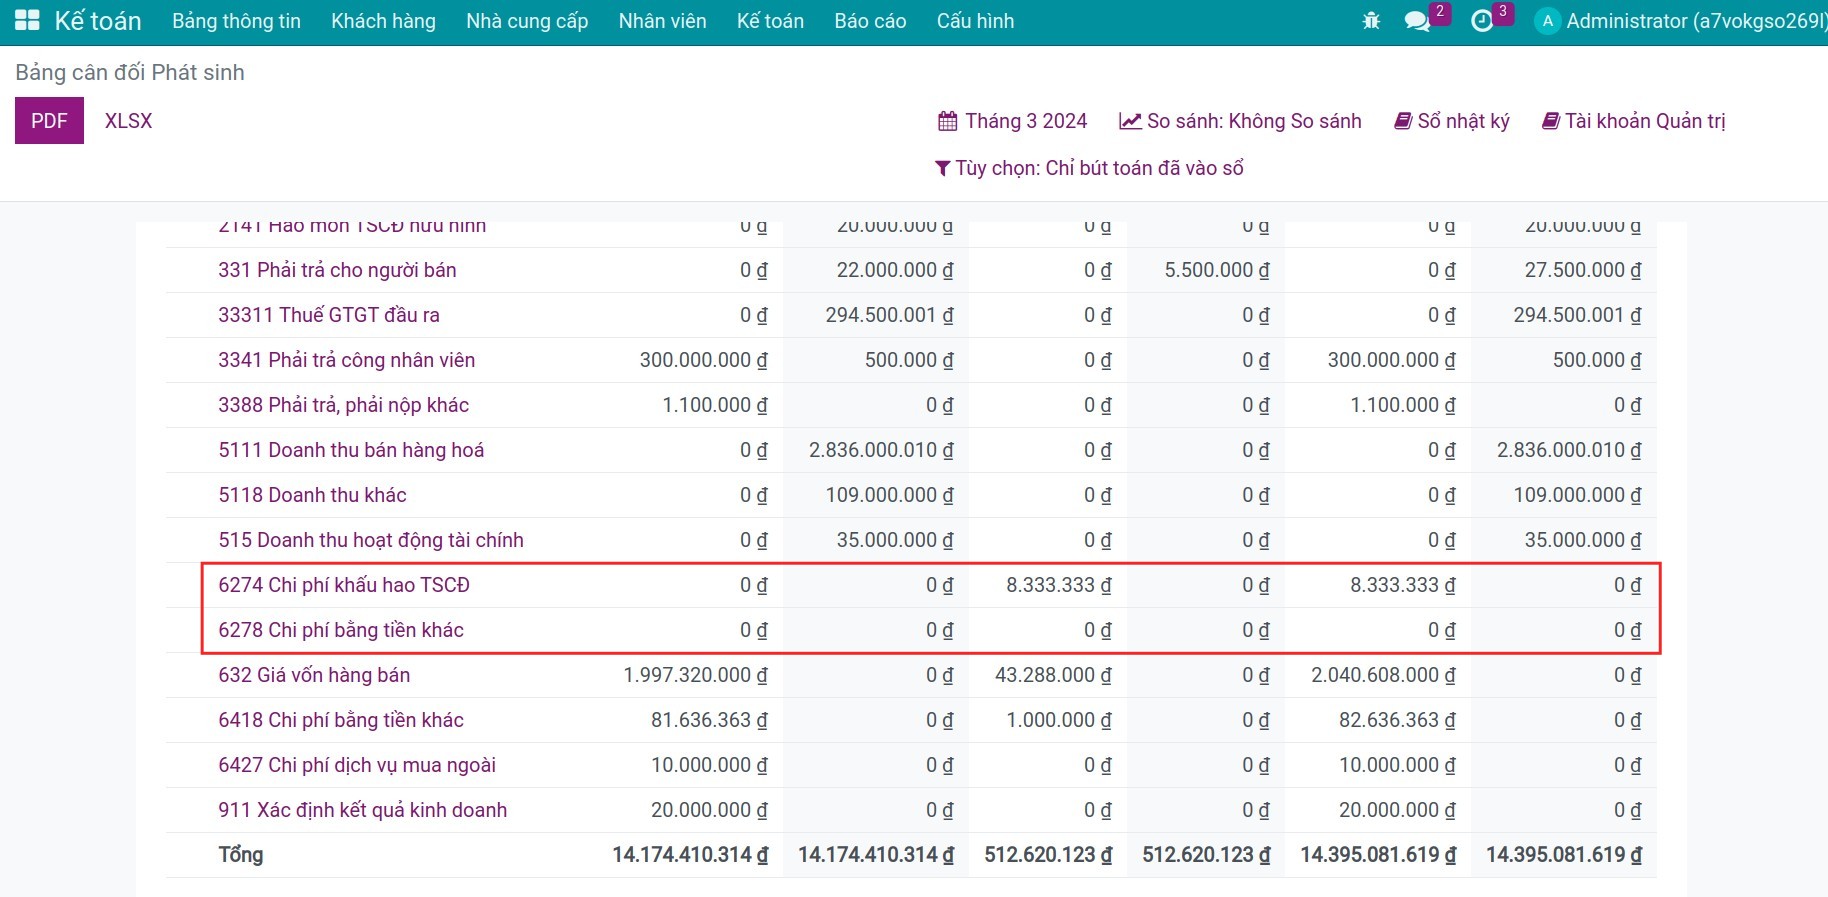Open the Nhân viên menu
This screenshot has width=1828, height=897.
pyautogui.click(x=662, y=21)
